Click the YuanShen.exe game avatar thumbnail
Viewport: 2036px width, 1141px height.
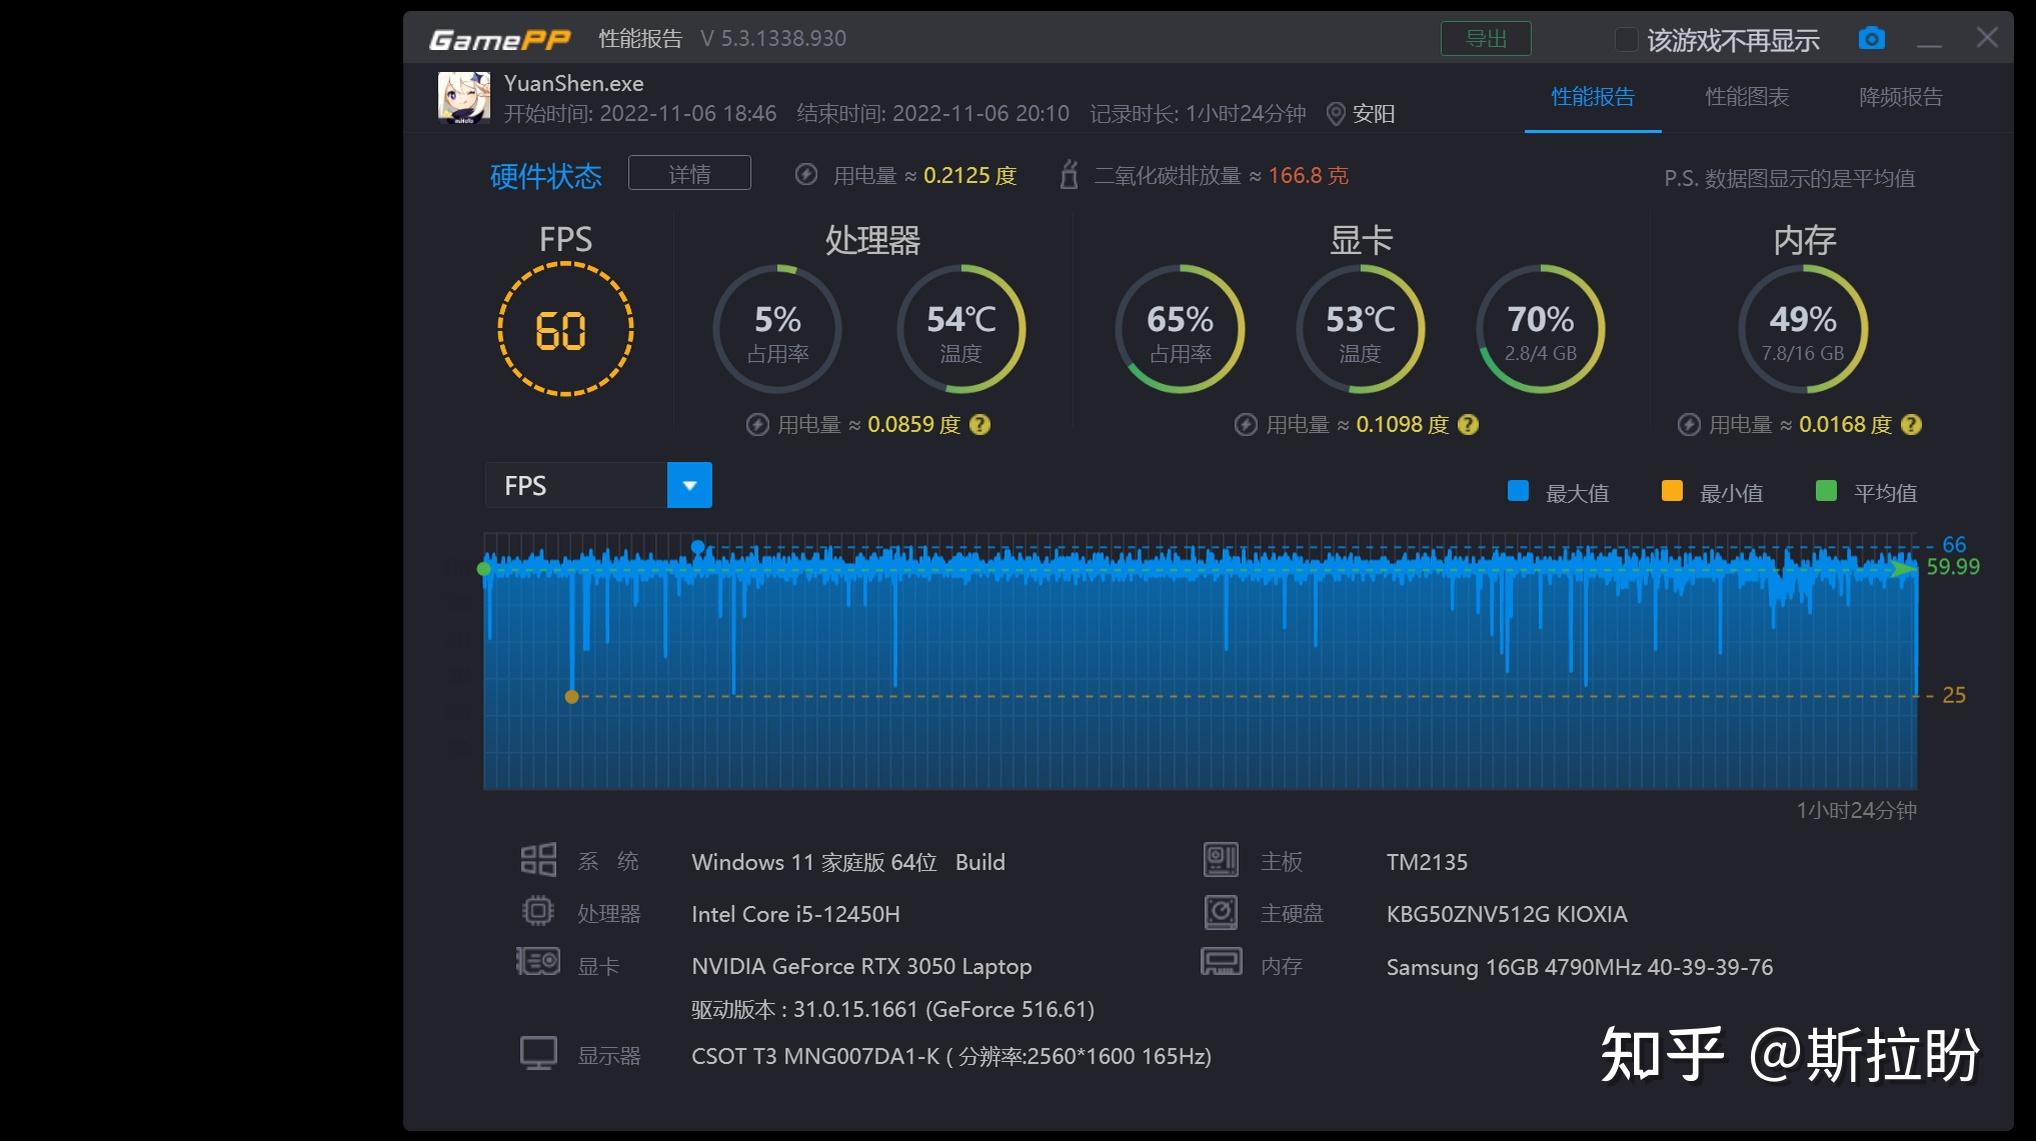pos(464,97)
